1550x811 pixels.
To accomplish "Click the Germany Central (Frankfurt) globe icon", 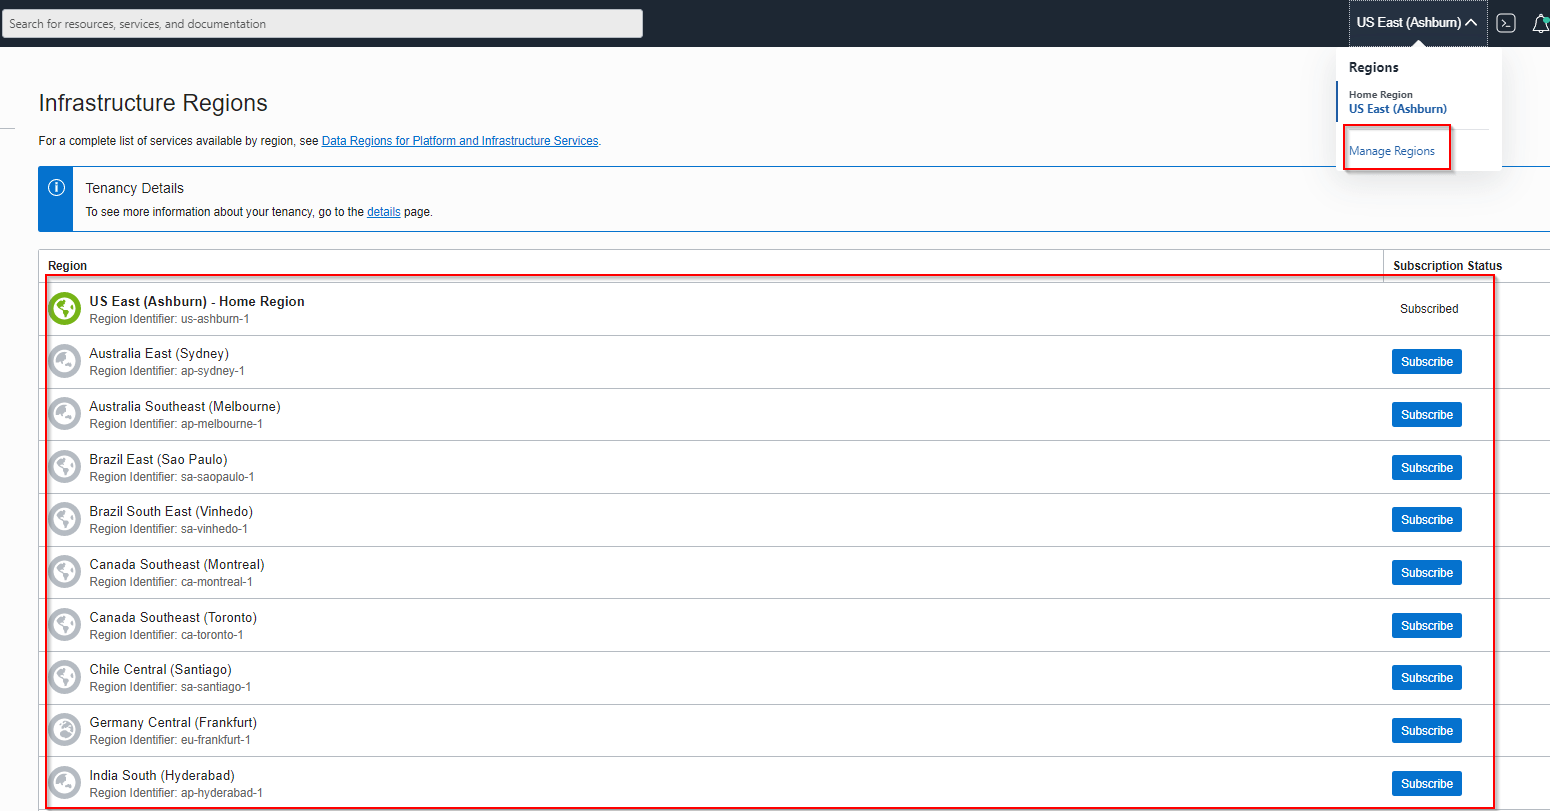I will click(65, 730).
